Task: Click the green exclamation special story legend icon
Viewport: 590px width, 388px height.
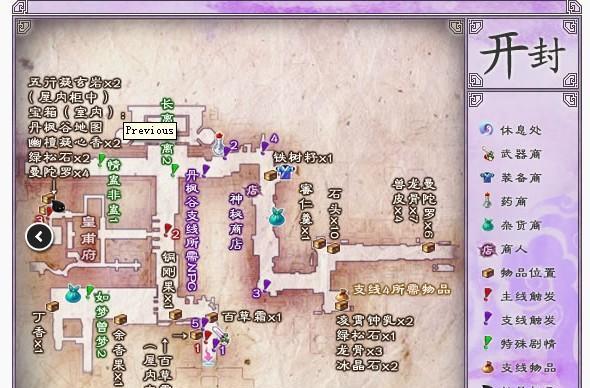Action: [x=487, y=342]
